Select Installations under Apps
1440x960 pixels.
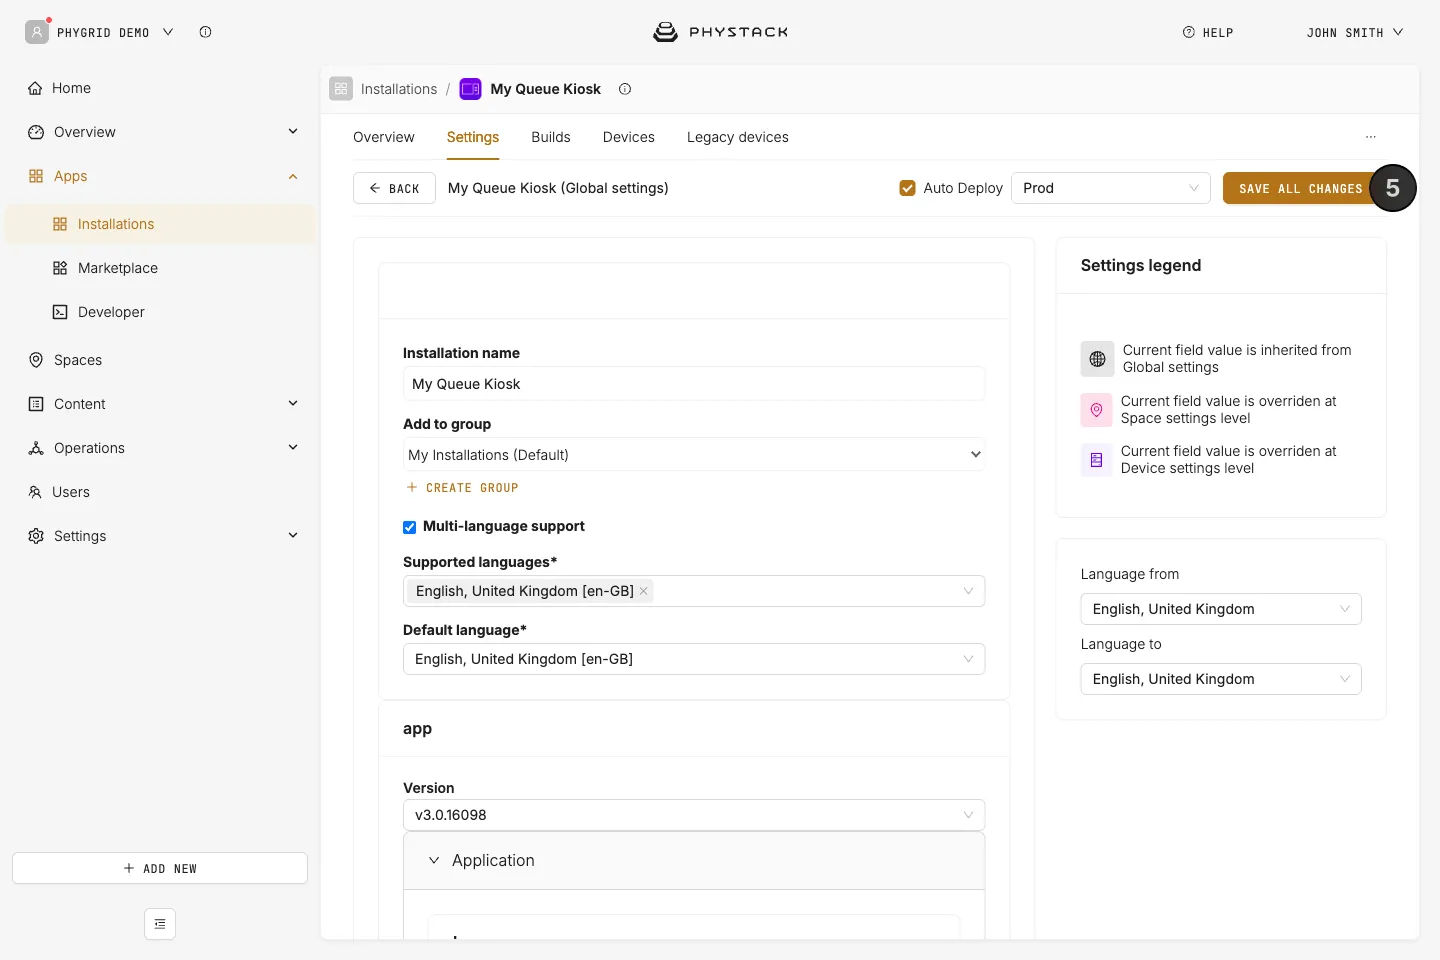coord(160,224)
